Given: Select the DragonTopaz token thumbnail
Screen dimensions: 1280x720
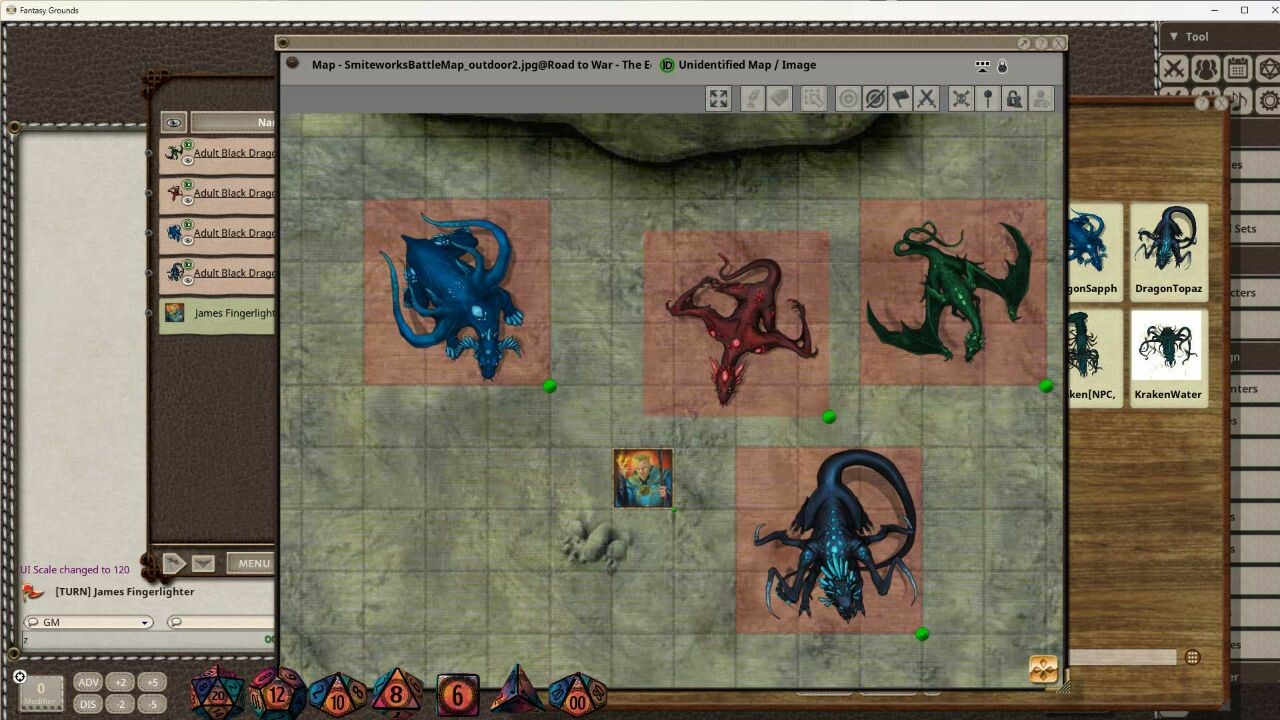Looking at the screenshot, I should click(1168, 243).
